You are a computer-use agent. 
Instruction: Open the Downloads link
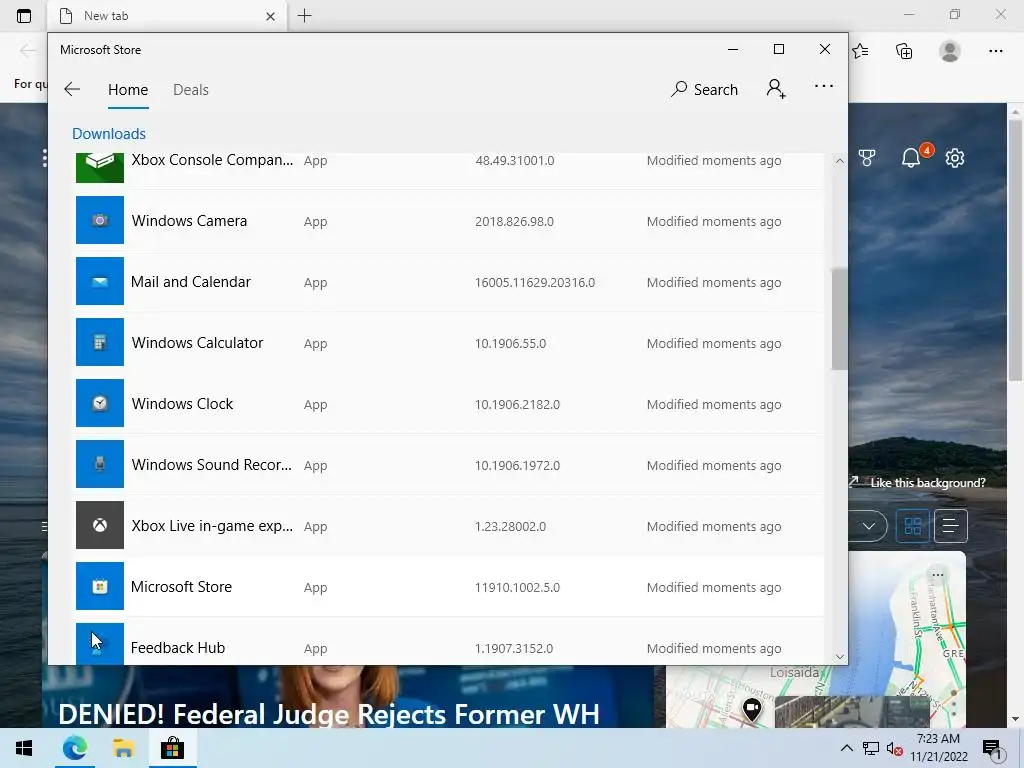109,133
